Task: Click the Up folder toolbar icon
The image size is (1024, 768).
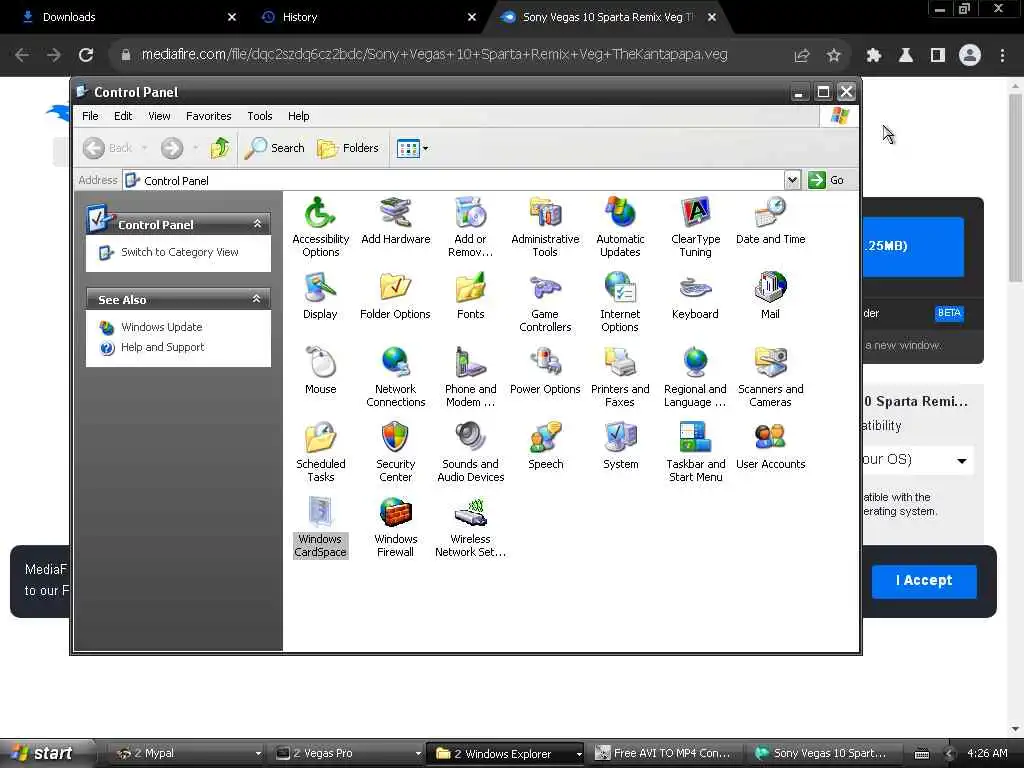Action: pyautogui.click(x=219, y=148)
